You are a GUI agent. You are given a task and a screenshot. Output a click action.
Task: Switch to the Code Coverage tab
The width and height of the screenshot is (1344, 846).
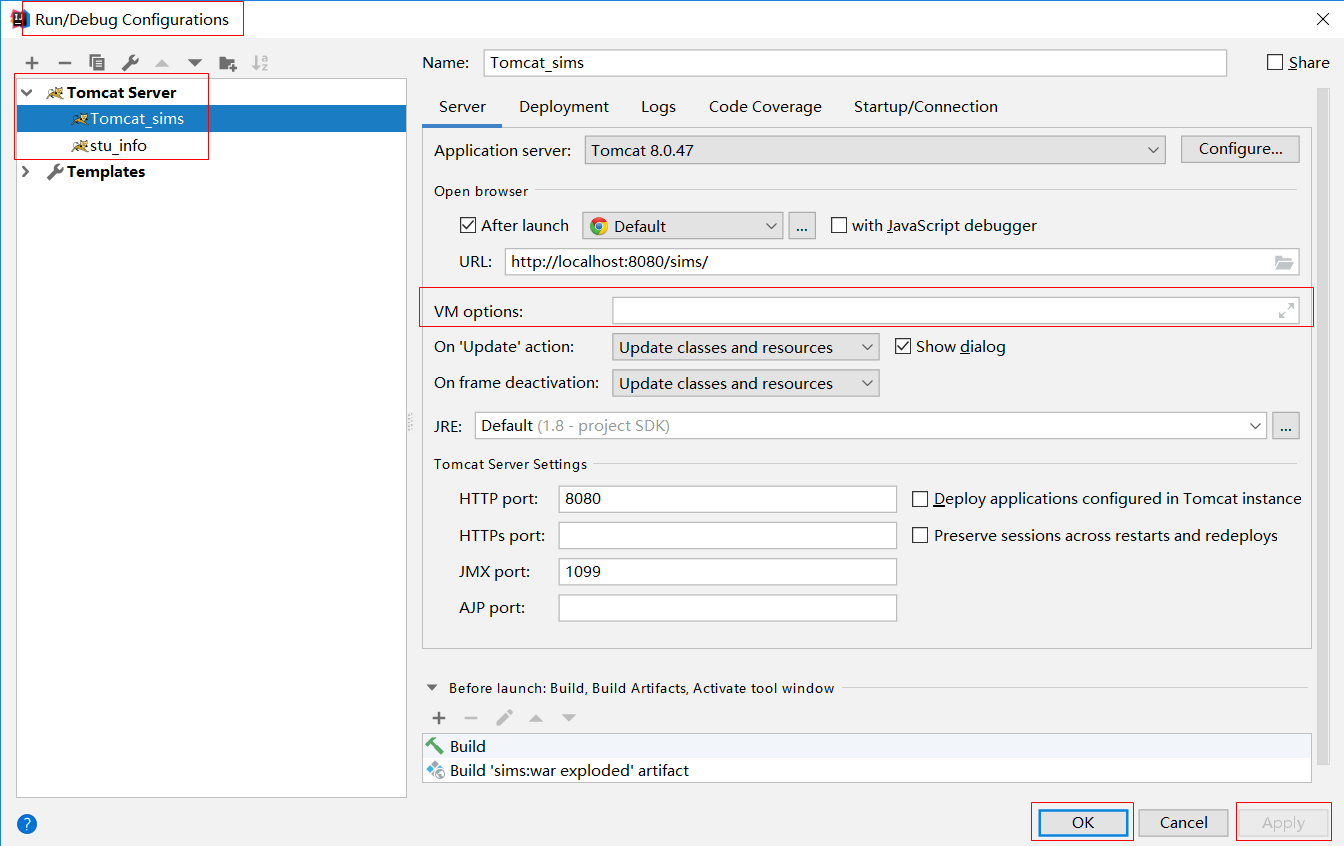[x=765, y=107]
